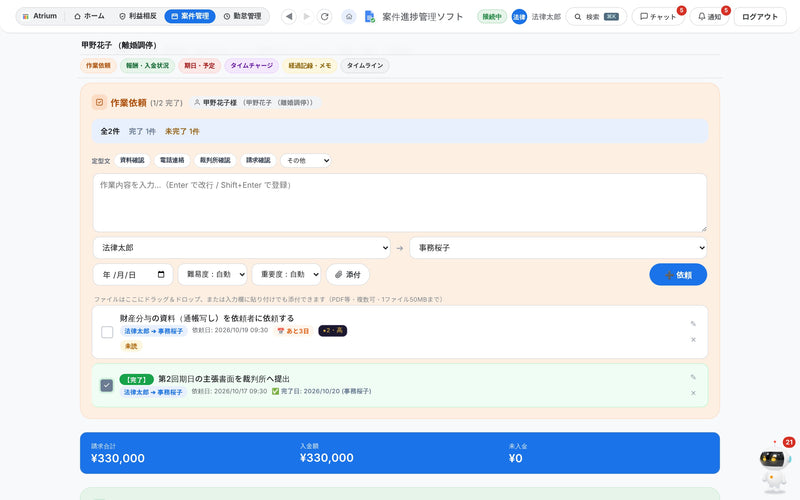This screenshot has width=800, height=500.
Task: Insert the 裁判所確認 template phrase
Action: 215,160
